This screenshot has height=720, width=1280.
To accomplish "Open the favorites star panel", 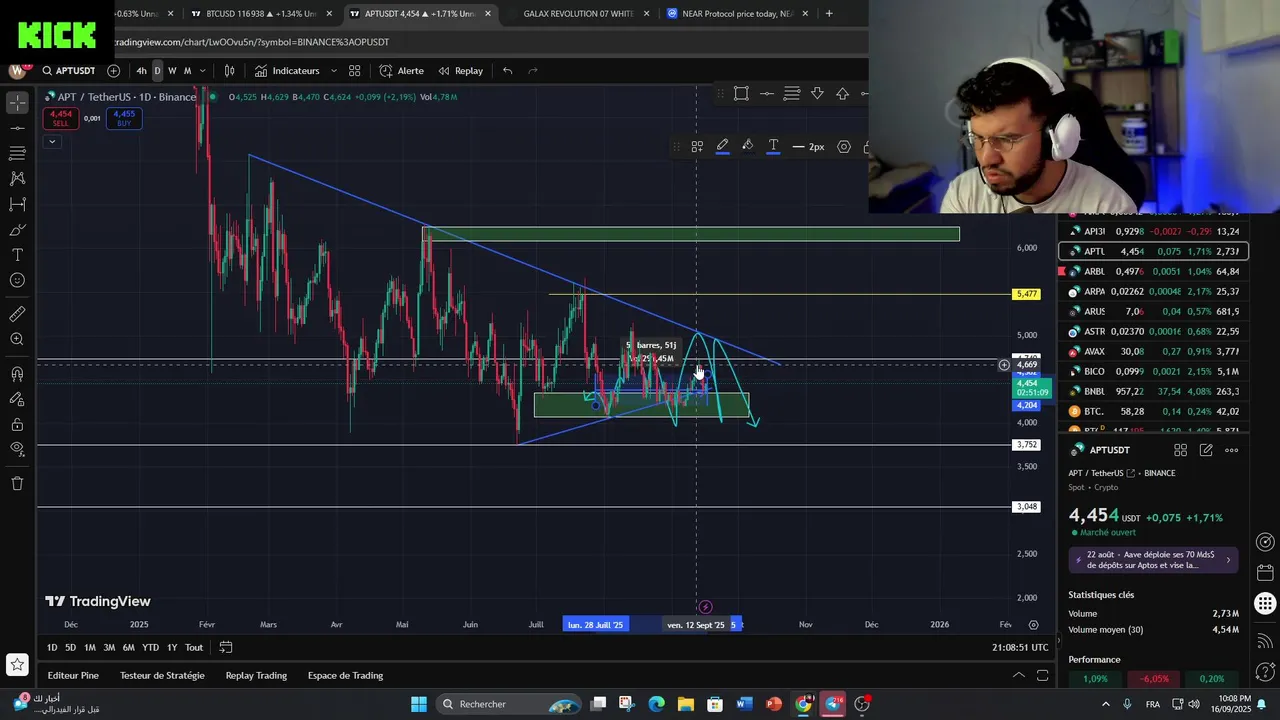I will tap(17, 664).
